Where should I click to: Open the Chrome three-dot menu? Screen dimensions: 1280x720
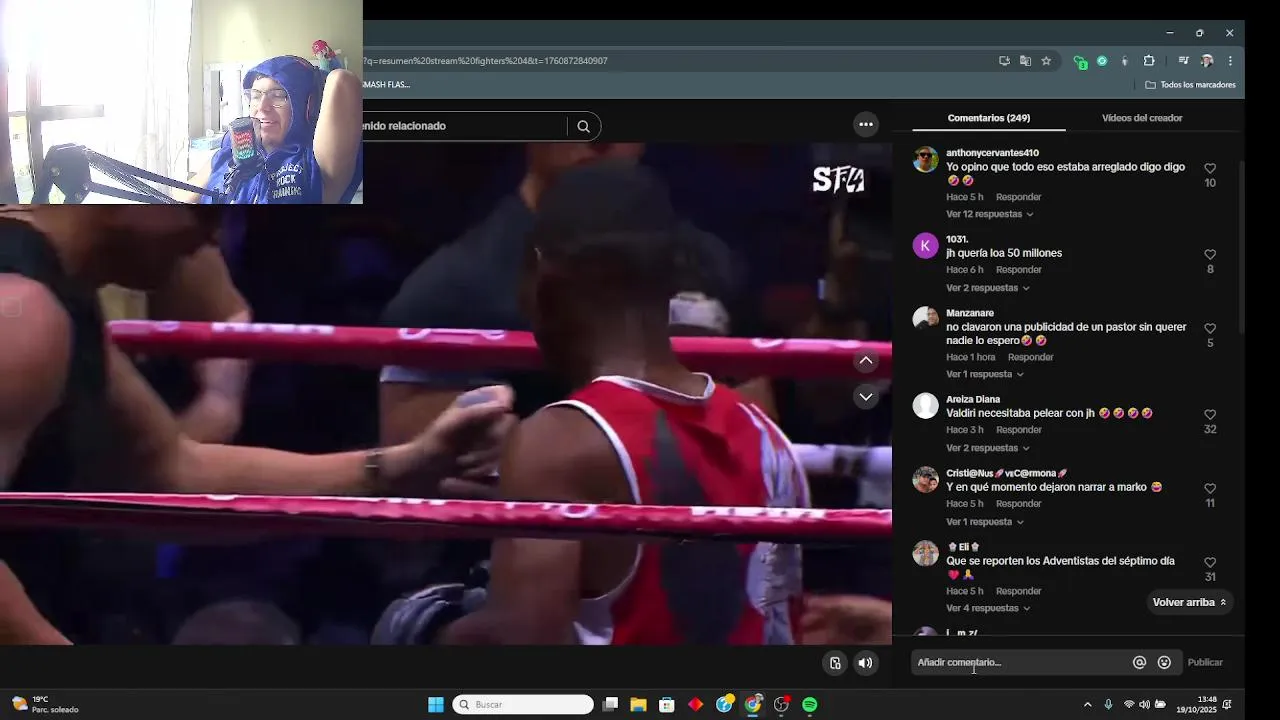(1230, 61)
